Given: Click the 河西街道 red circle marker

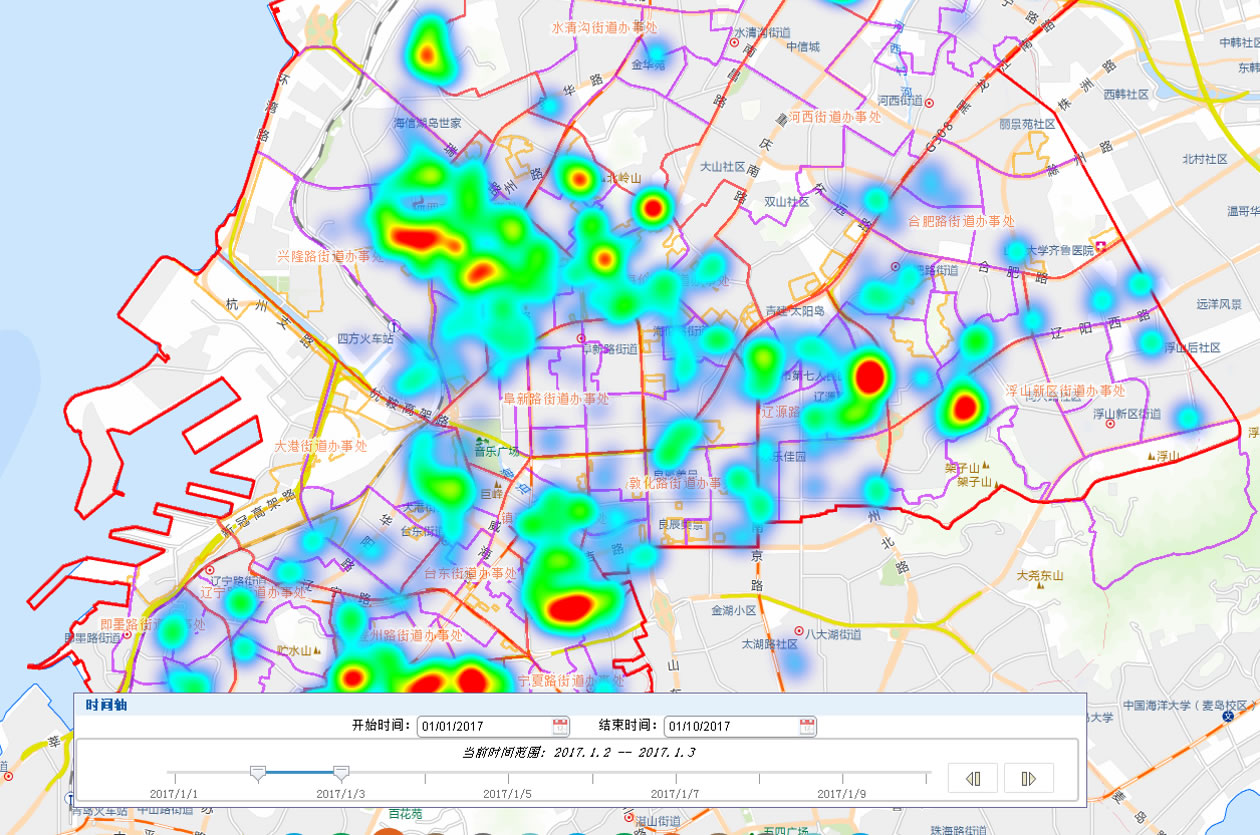Looking at the screenshot, I should (929, 102).
